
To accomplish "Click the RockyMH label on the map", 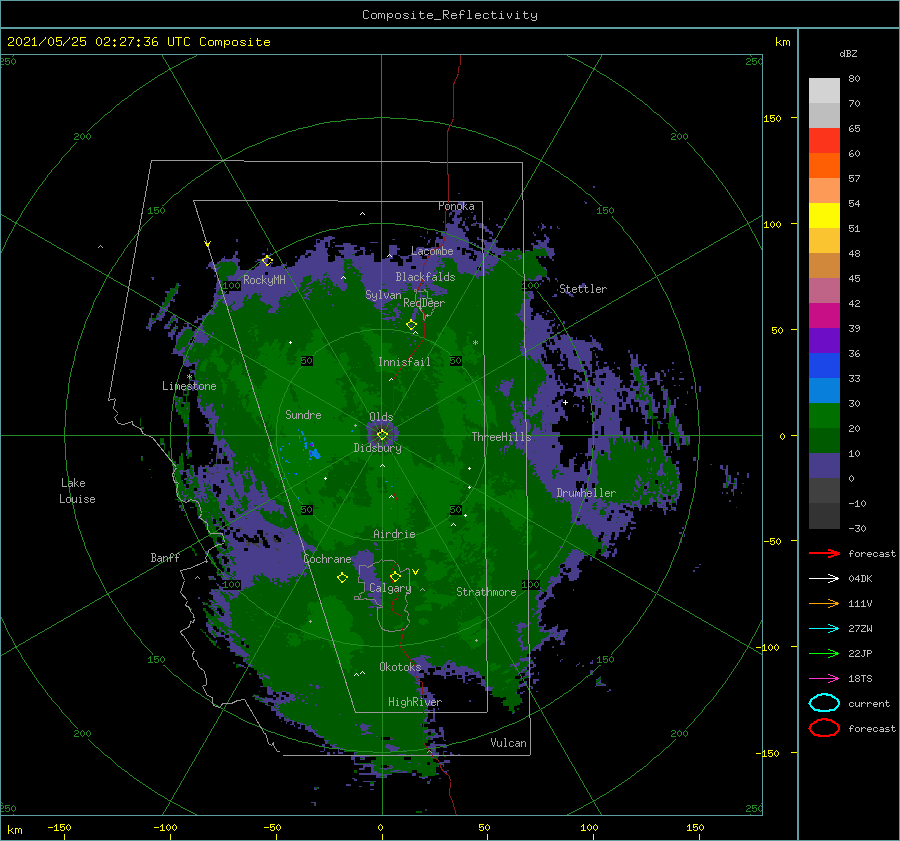I will (264, 280).
